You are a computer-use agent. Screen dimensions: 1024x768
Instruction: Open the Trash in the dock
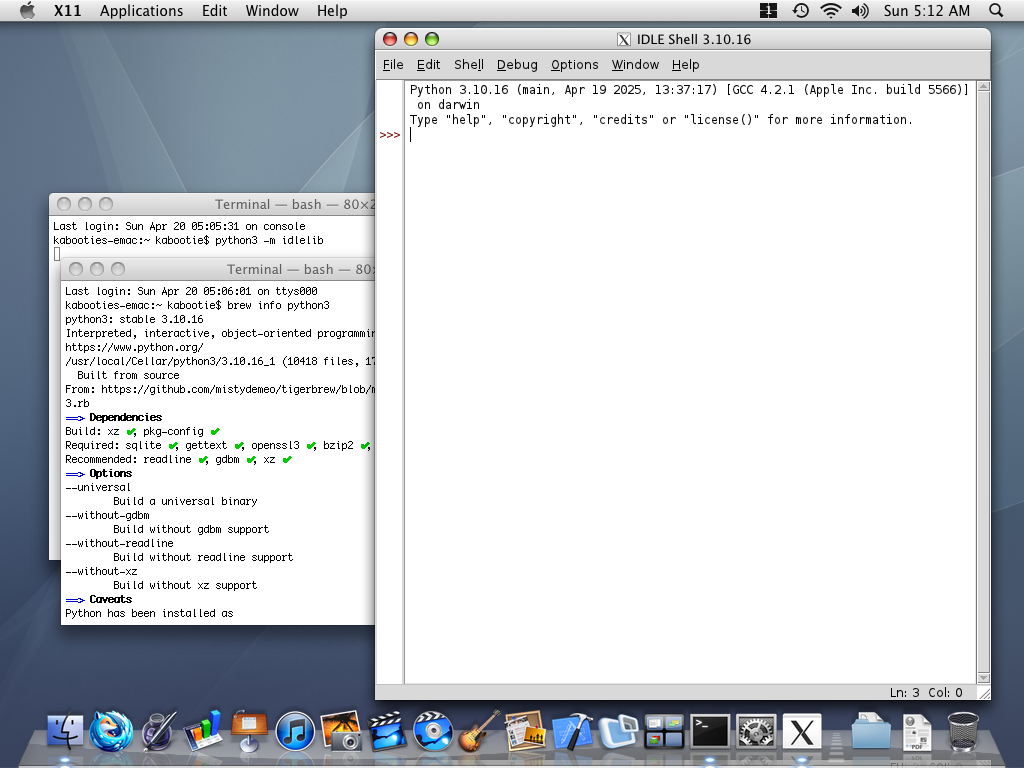[x=963, y=731]
